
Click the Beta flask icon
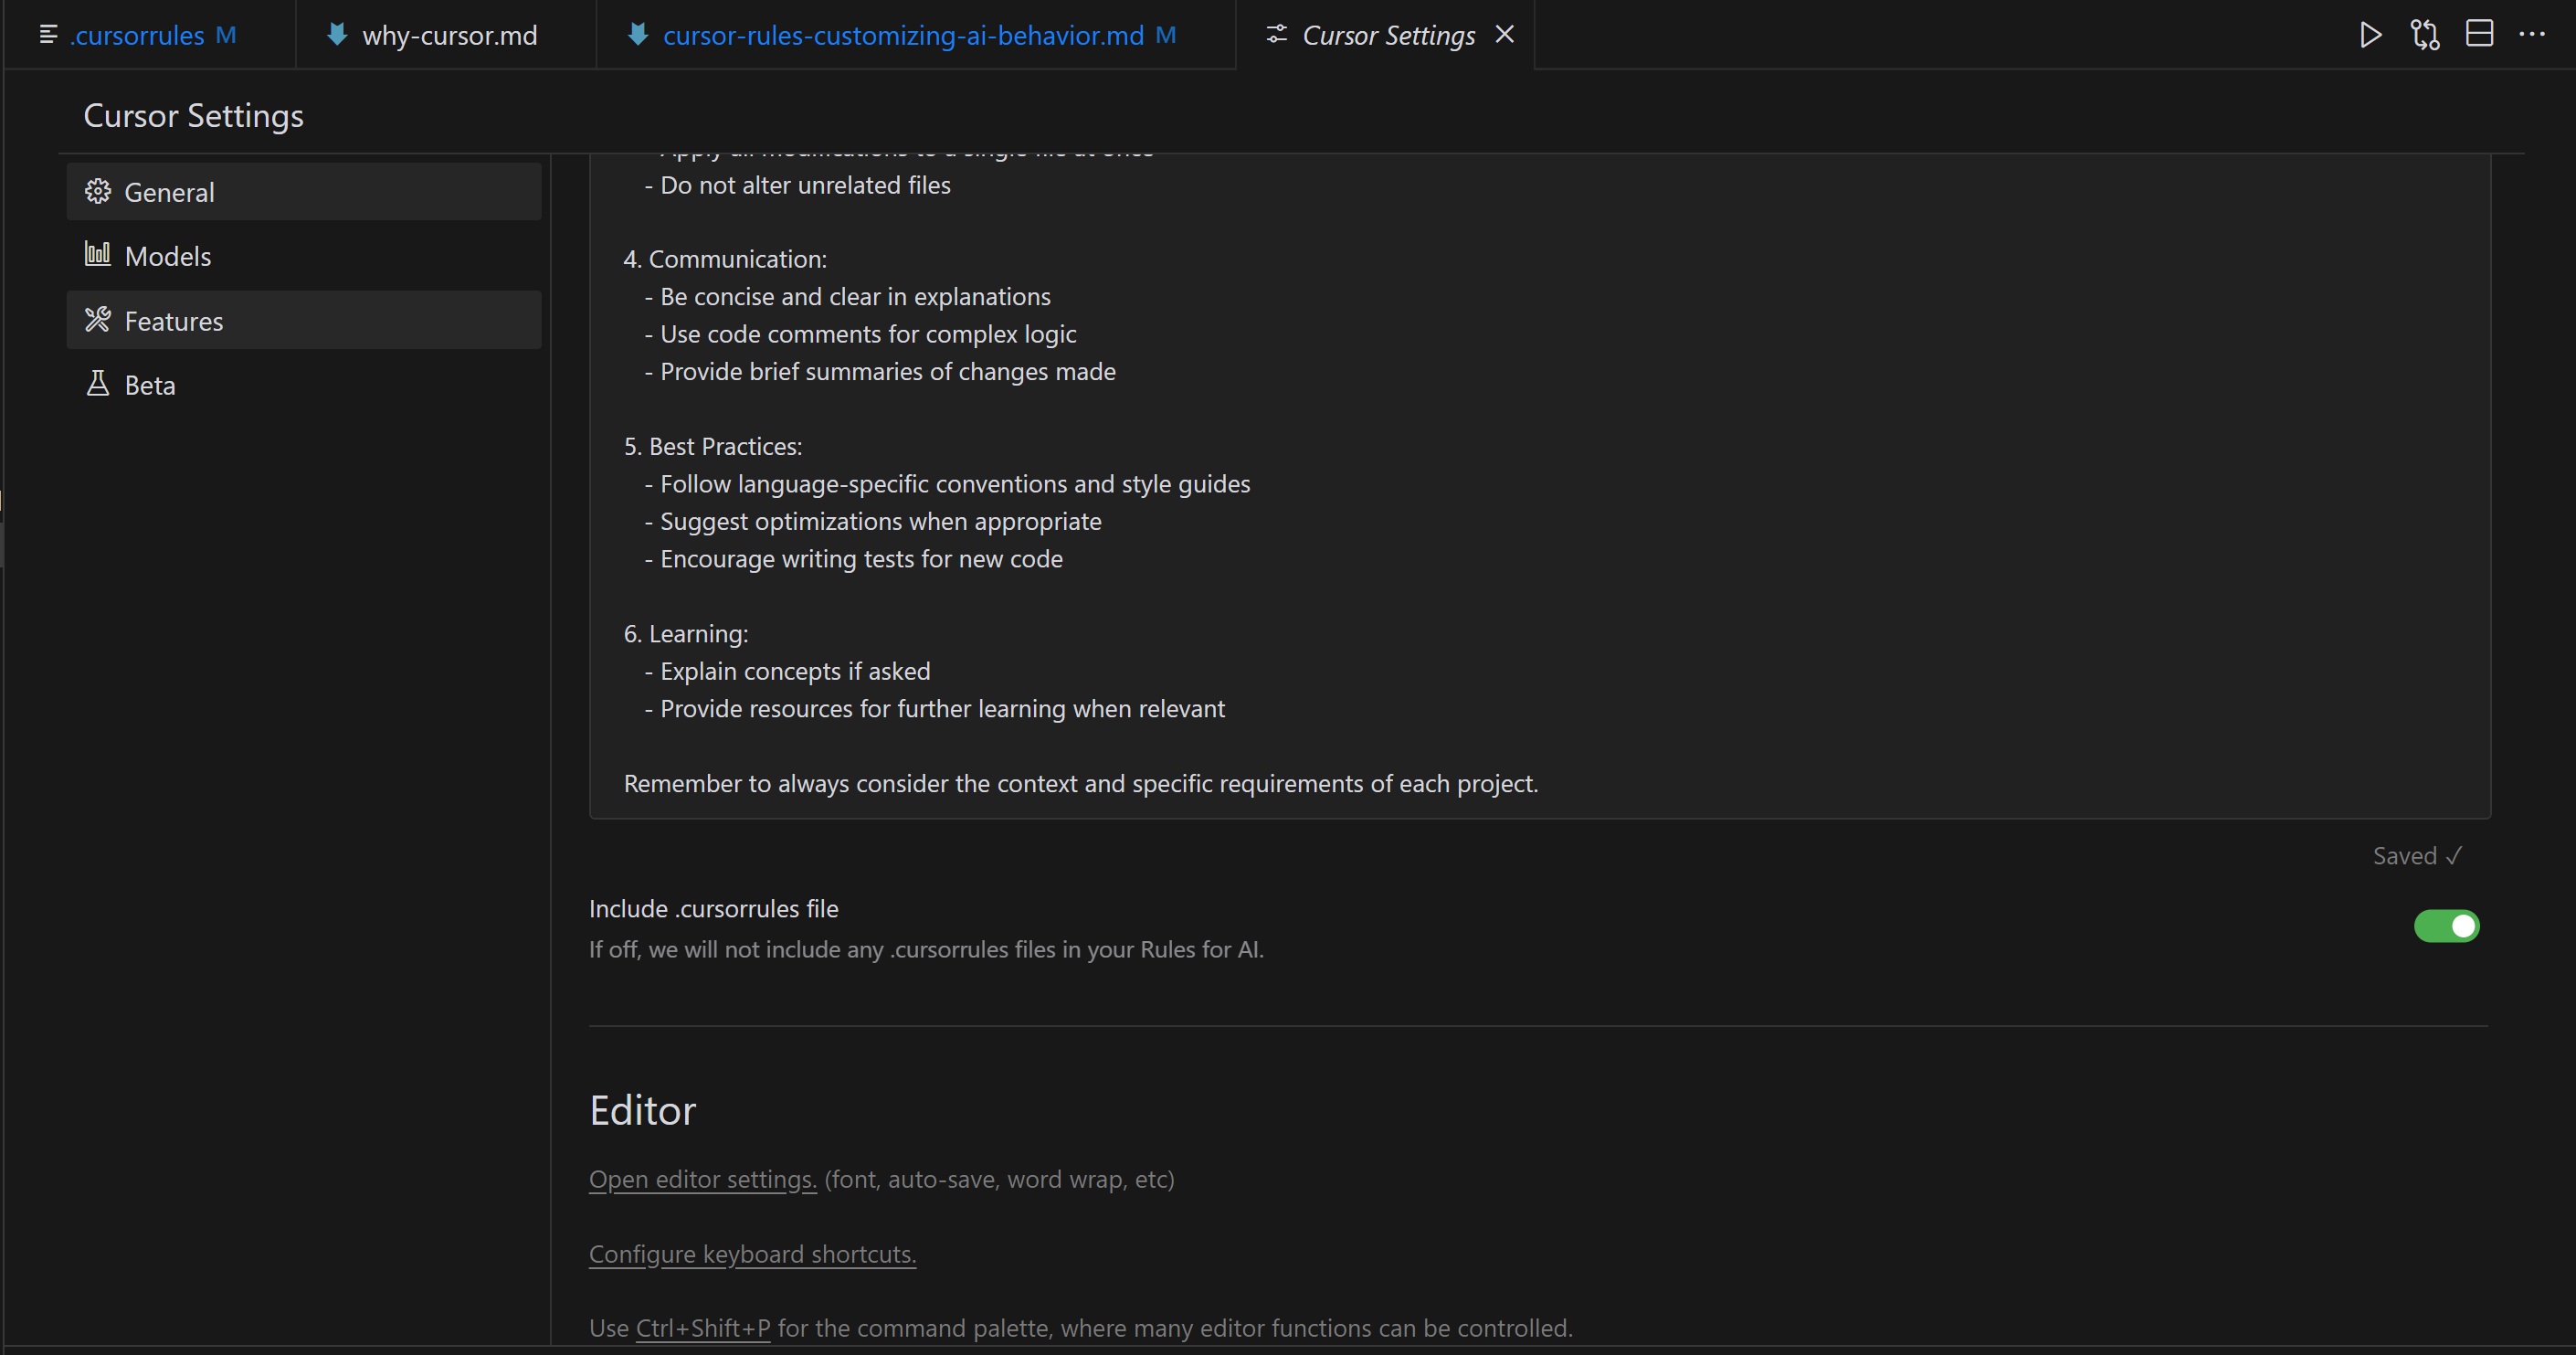(97, 384)
